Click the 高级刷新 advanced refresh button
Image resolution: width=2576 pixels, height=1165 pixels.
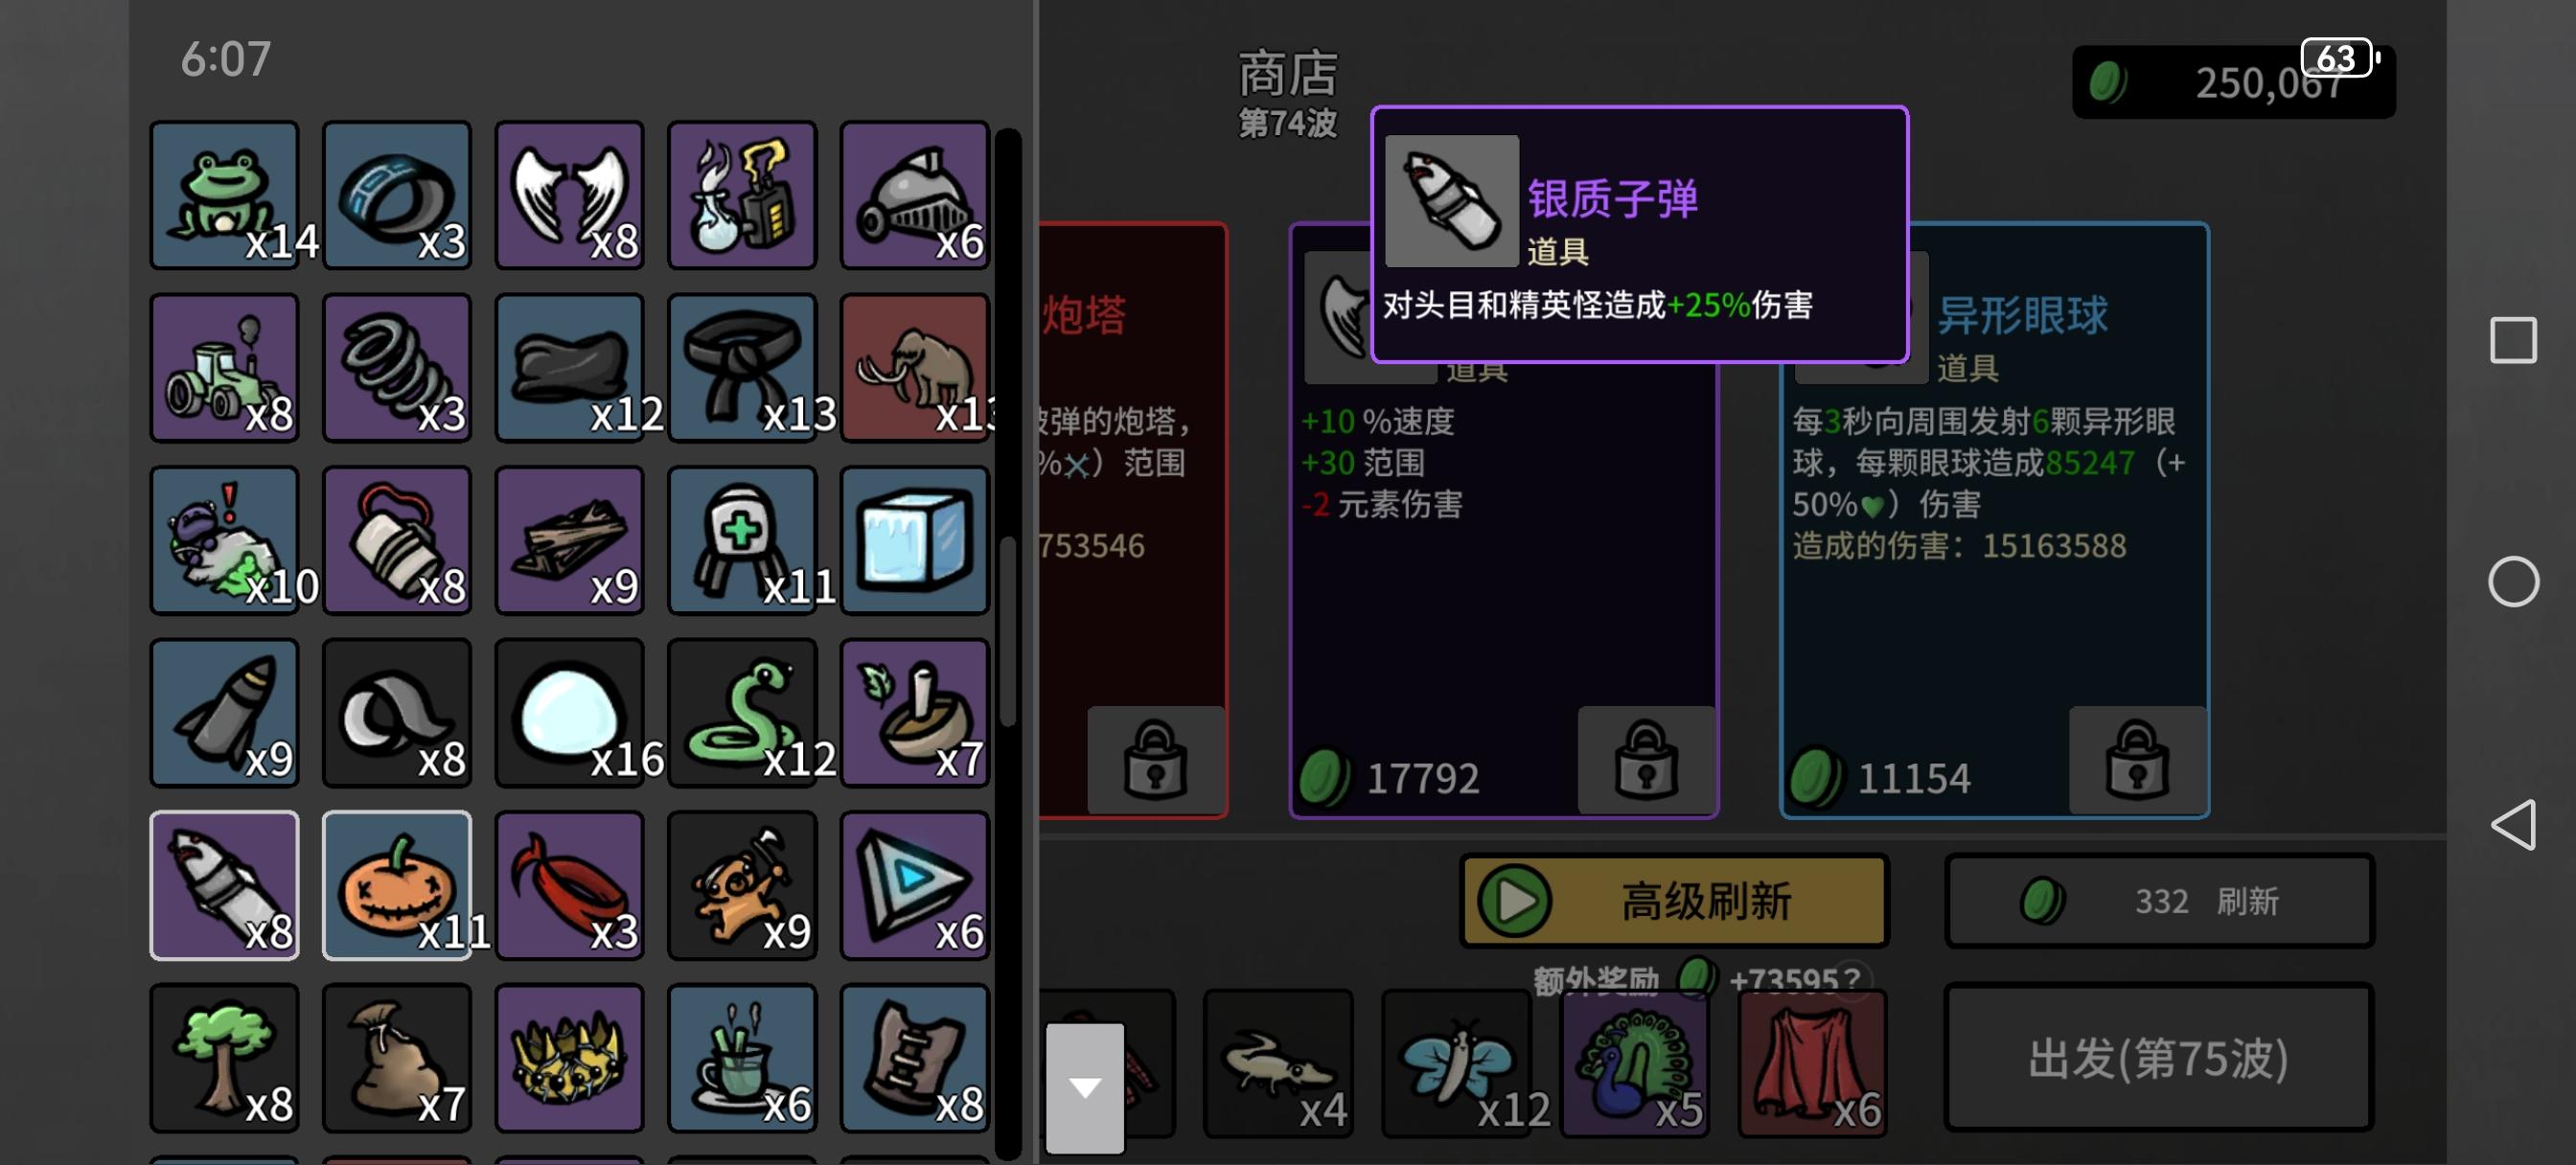click(1674, 901)
